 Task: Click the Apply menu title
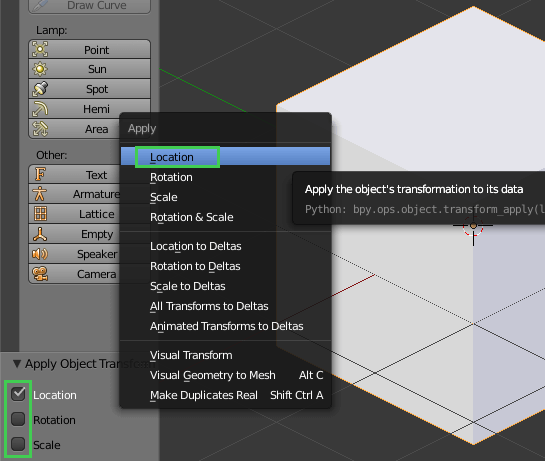click(x=142, y=129)
